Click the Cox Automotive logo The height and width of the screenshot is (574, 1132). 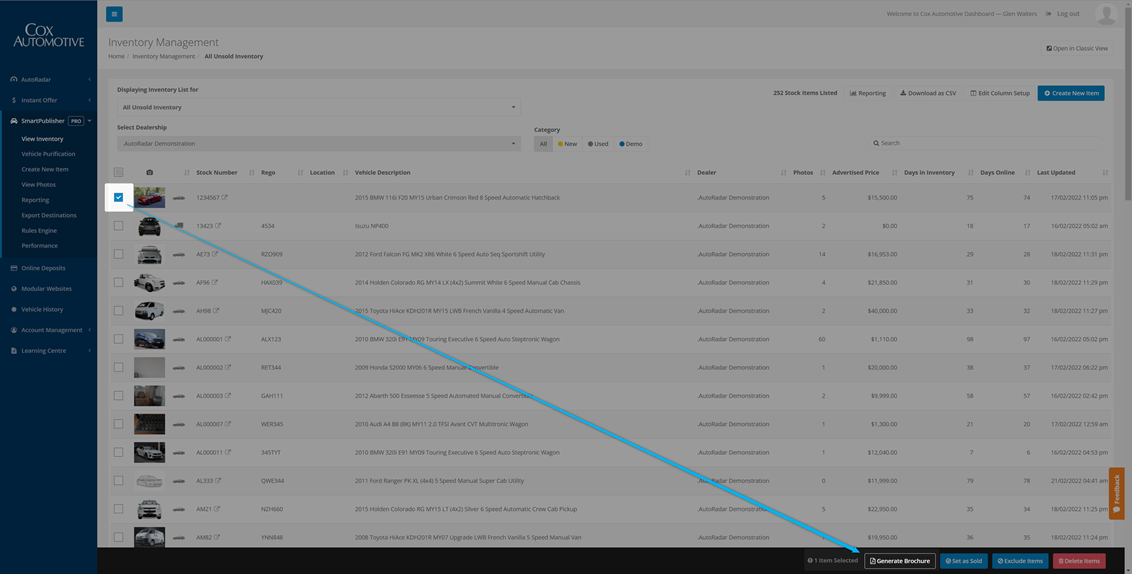pos(48,35)
